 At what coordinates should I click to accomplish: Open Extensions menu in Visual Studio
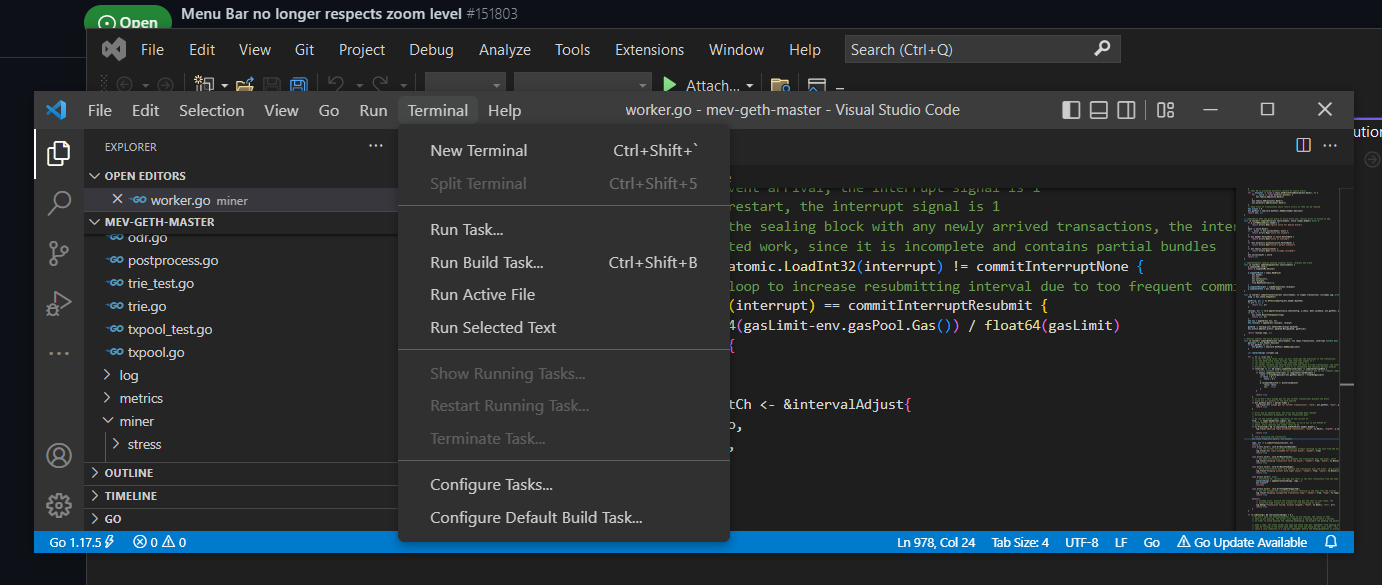(x=649, y=49)
